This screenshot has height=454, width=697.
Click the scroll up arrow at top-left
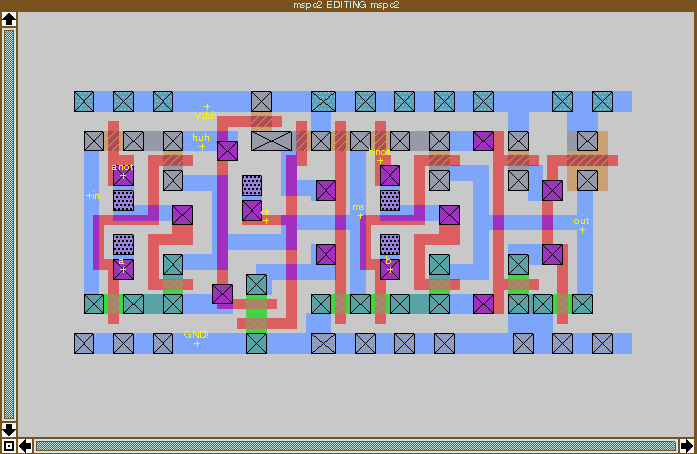click(x=9, y=20)
